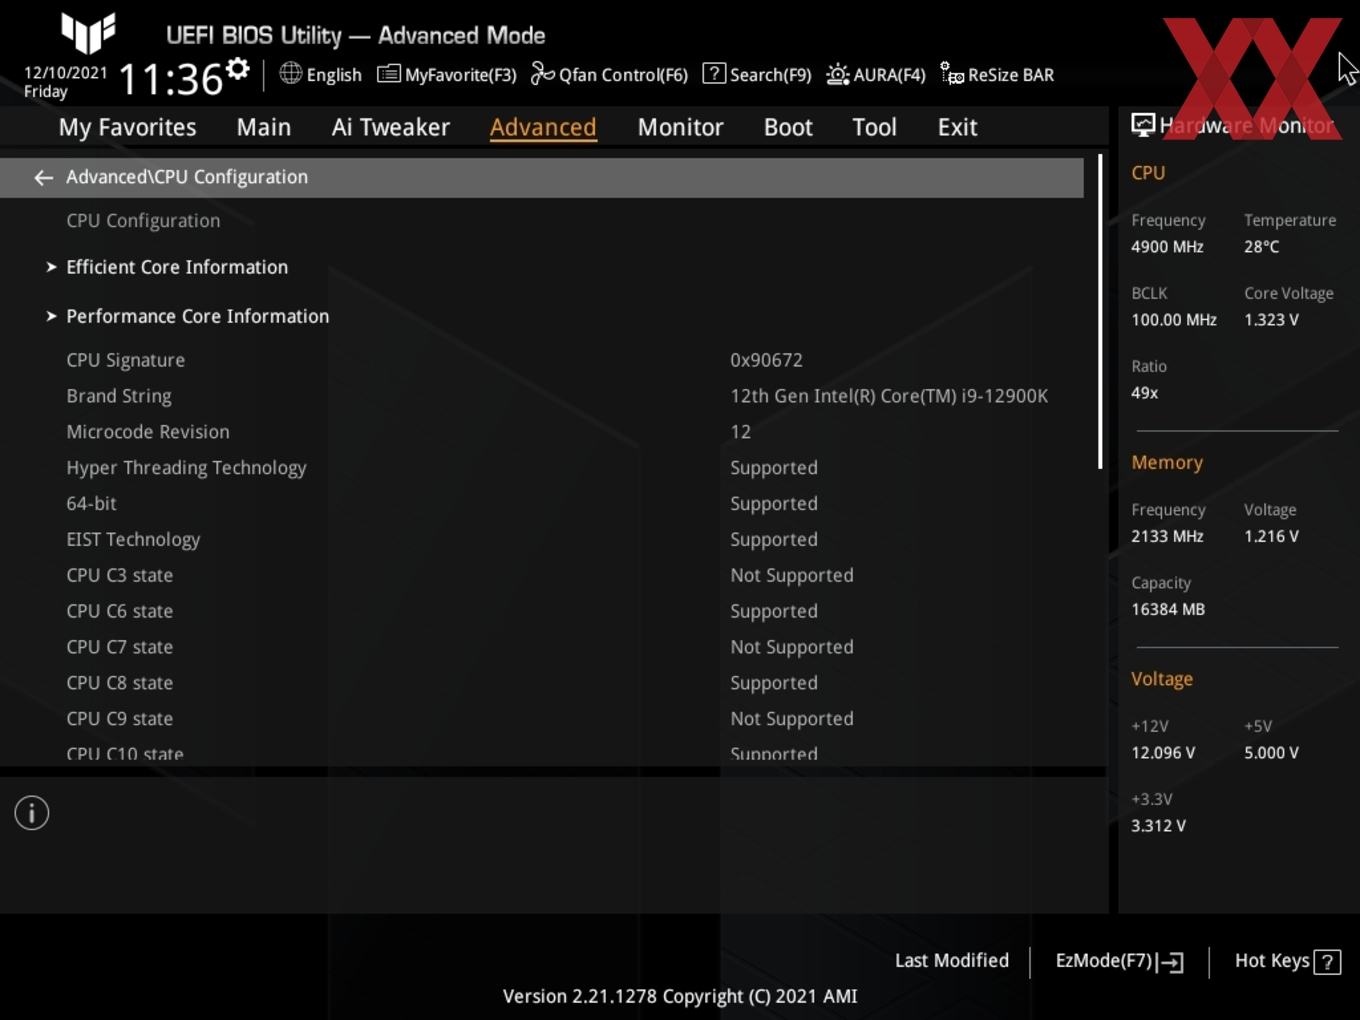The image size is (1360, 1020).
Task: Click the EzMode exit arrow icon
Action: (x=1171, y=962)
